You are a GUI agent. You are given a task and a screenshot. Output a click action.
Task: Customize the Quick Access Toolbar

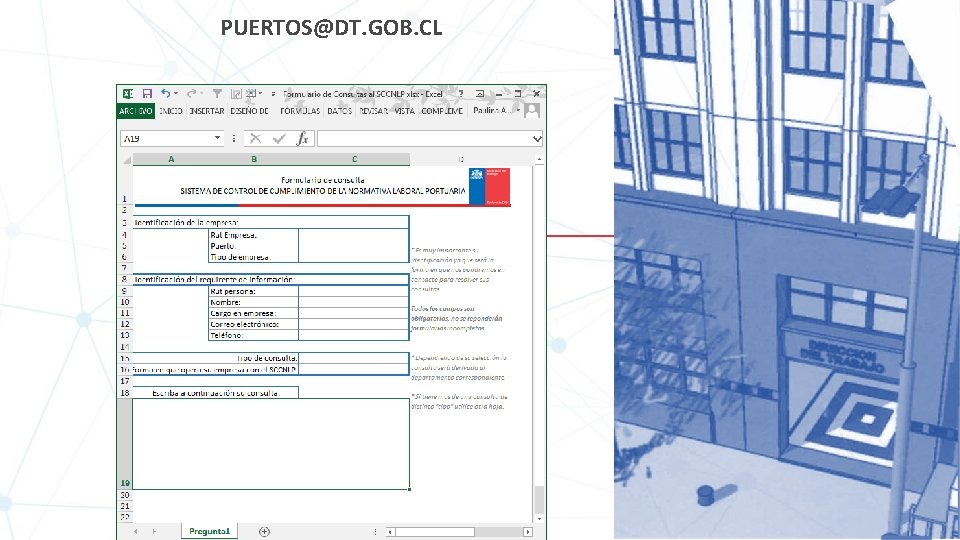(273, 94)
